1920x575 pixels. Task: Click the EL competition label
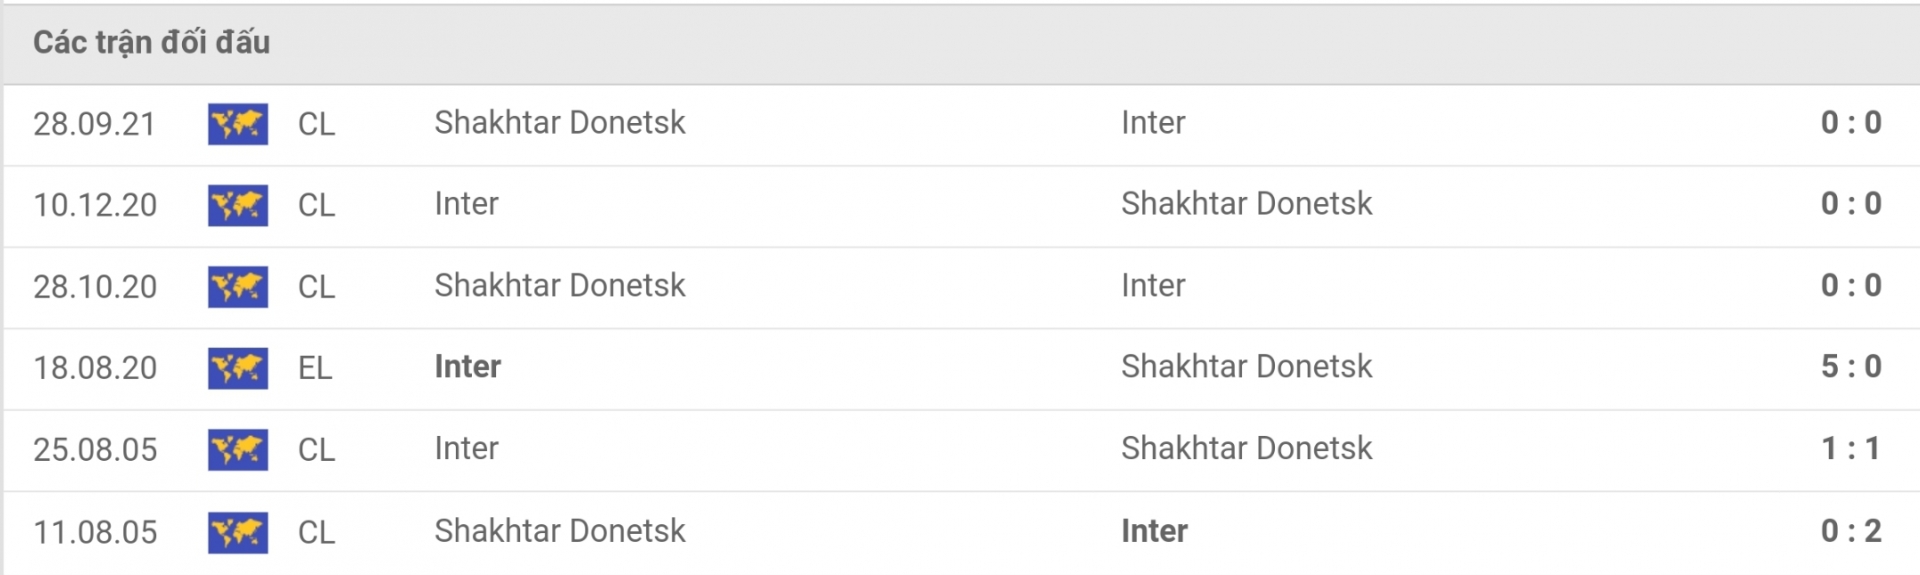click(x=315, y=368)
